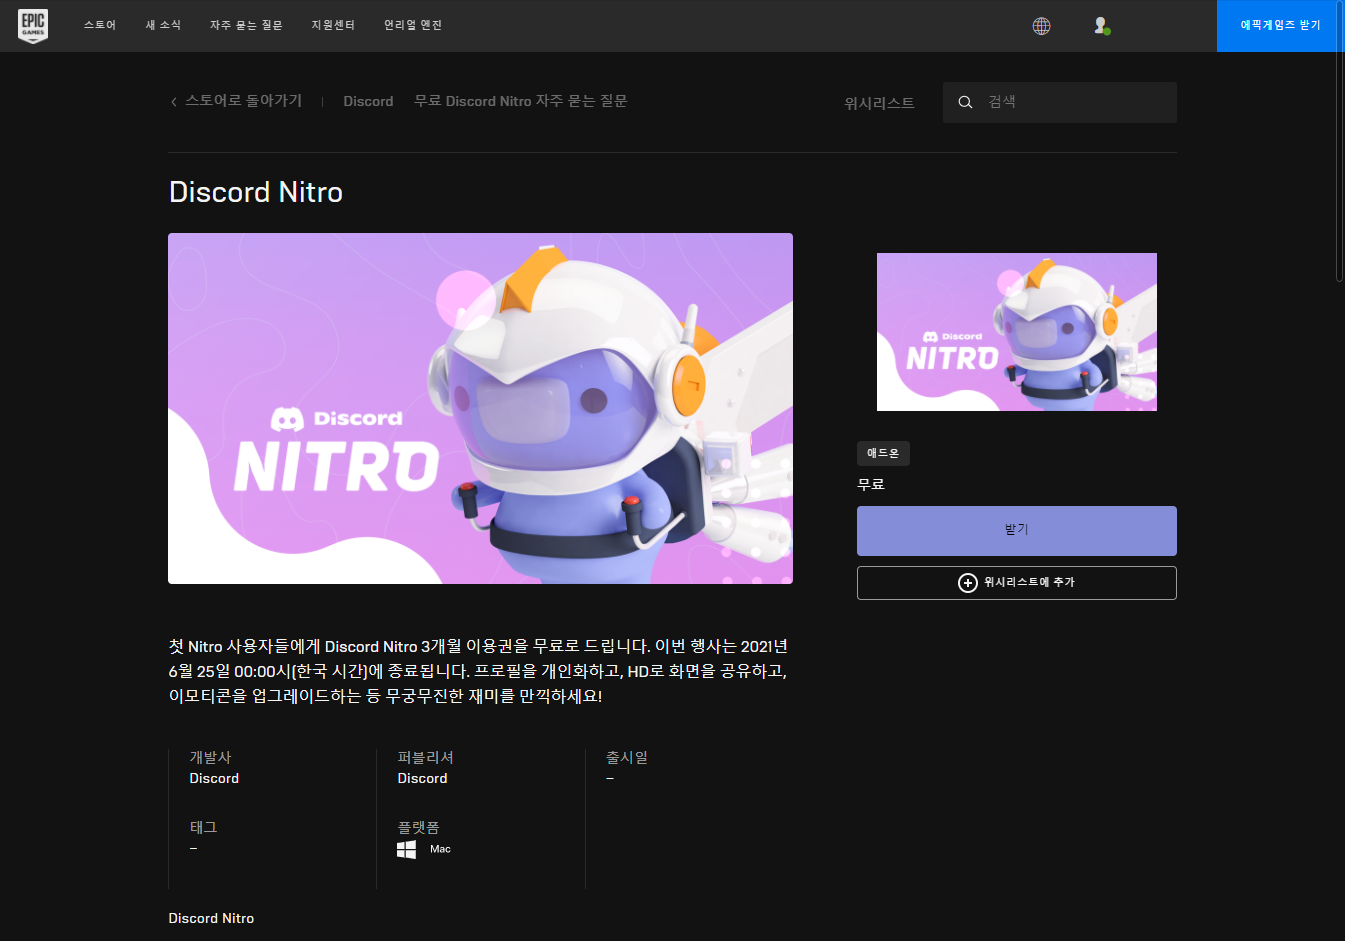This screenshot has width=1345, height=941.
Task: Click 위시리스트에 추가 button
Action: [1016, 583]
